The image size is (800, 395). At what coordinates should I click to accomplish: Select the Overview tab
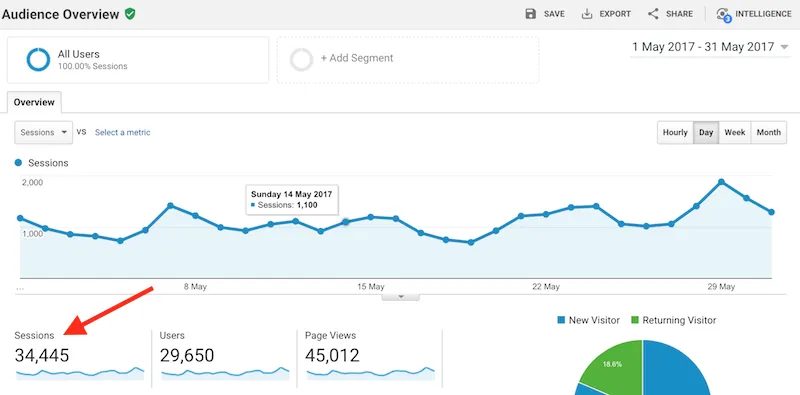(34, 102)
